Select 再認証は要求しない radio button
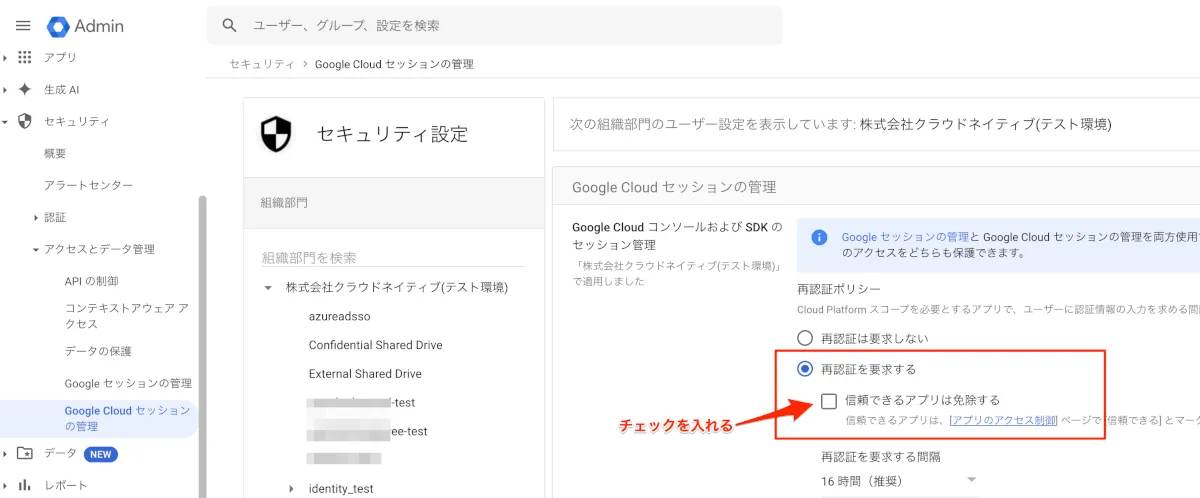 [x=805, y=338]
